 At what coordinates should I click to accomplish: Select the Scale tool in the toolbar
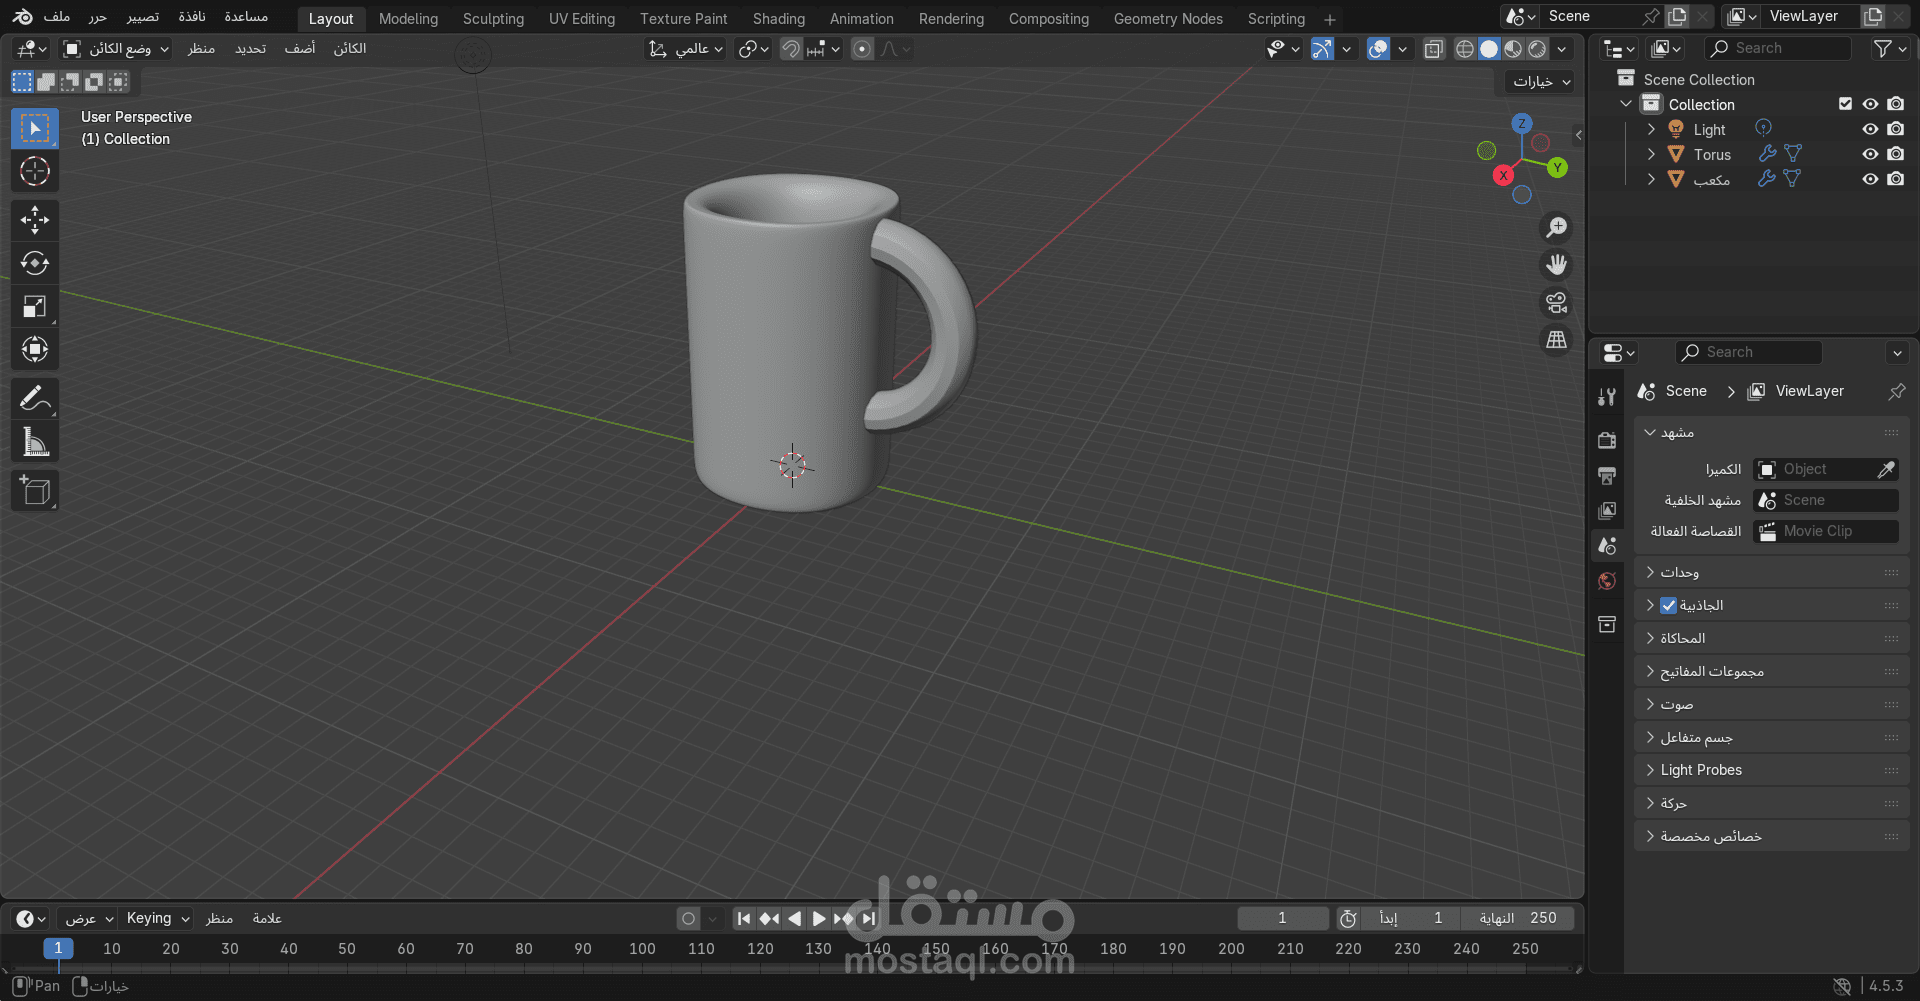tap(35, 307)
